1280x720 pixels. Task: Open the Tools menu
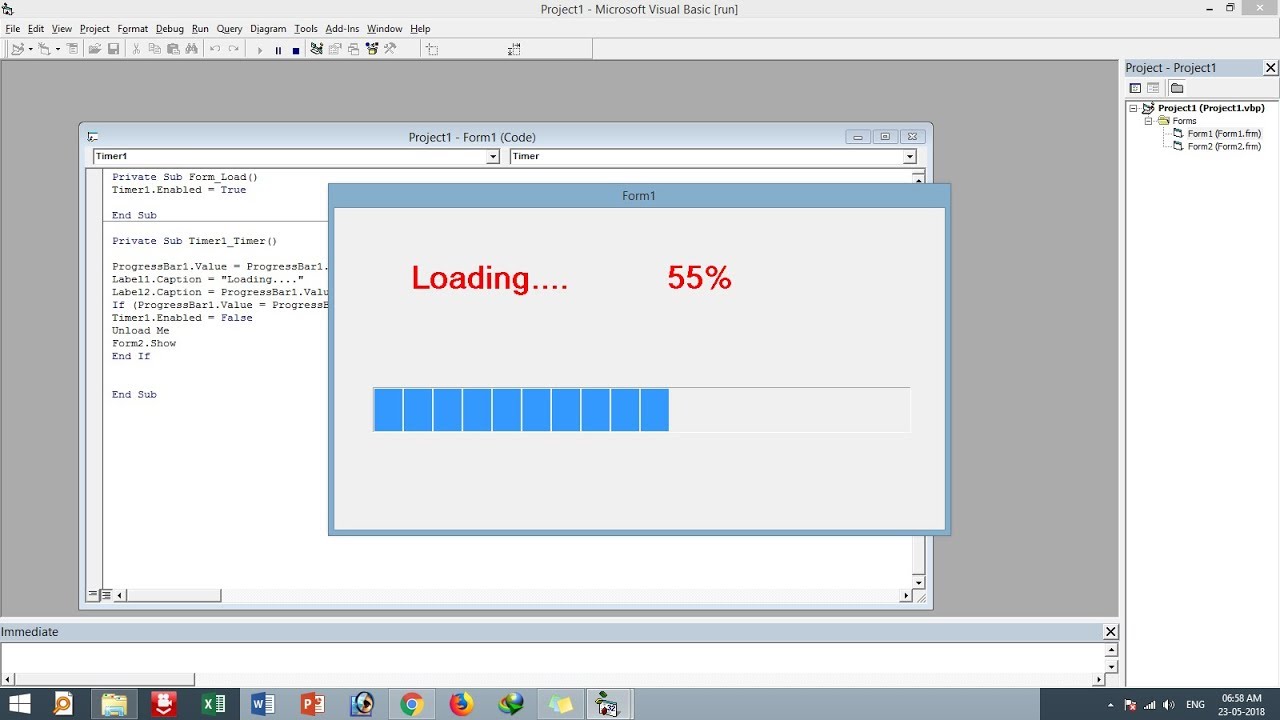[x=306, y=29]
